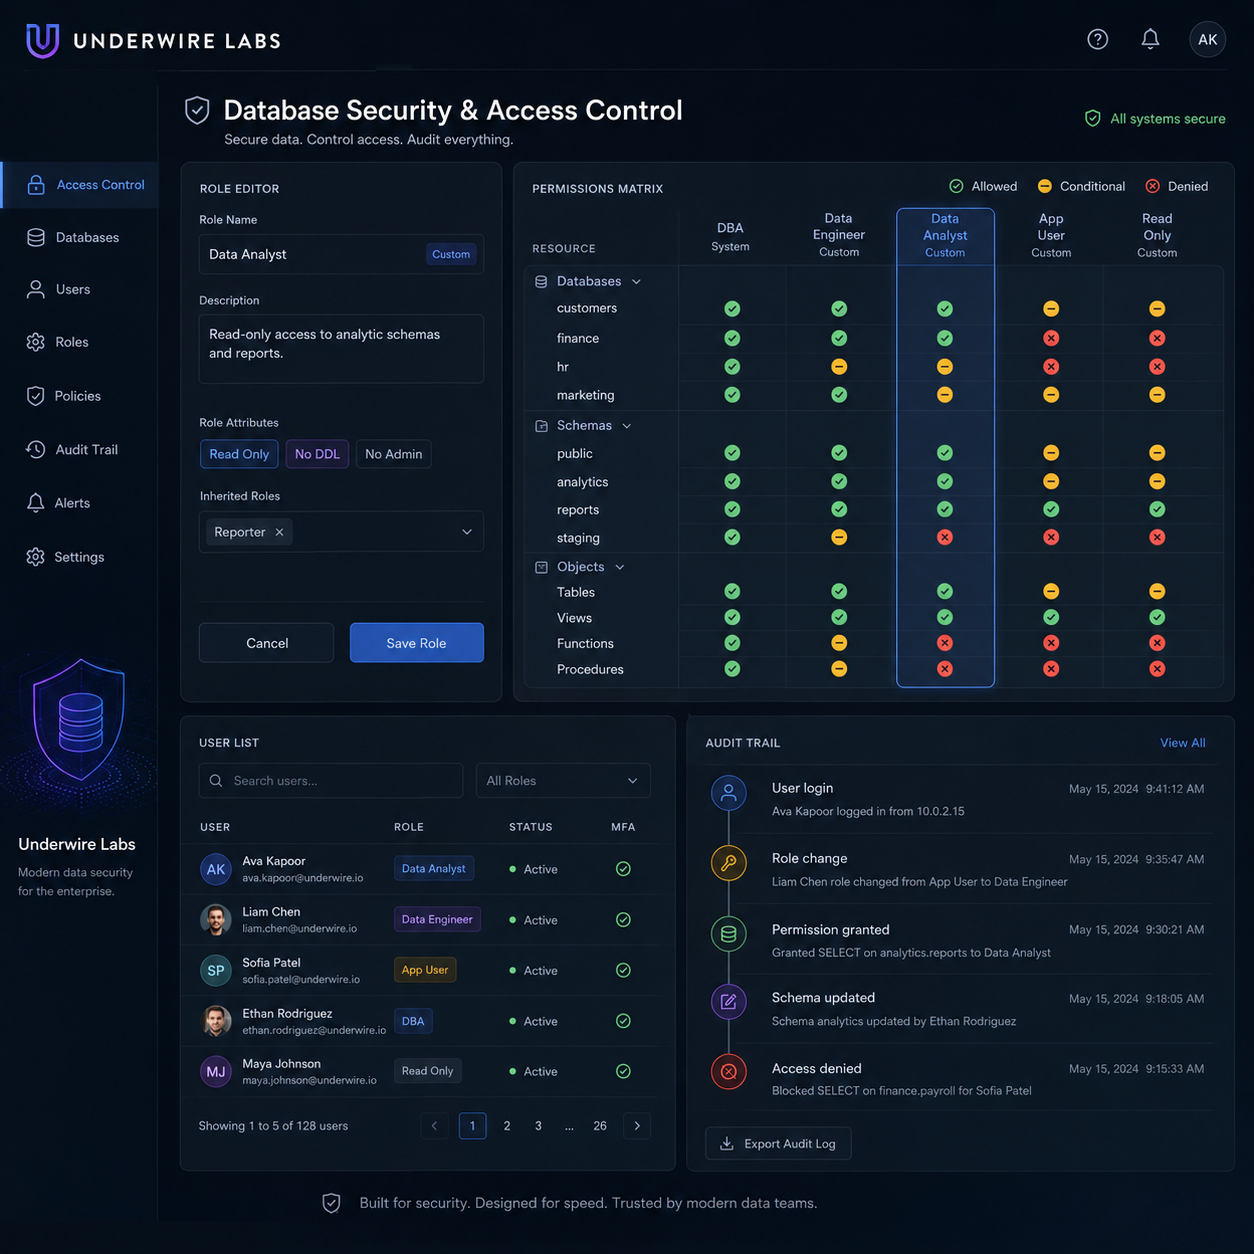Viewport: 1254px width, 1254px height.
Task: Open the notifications bell in header
Action: [x=1150, y=39]
